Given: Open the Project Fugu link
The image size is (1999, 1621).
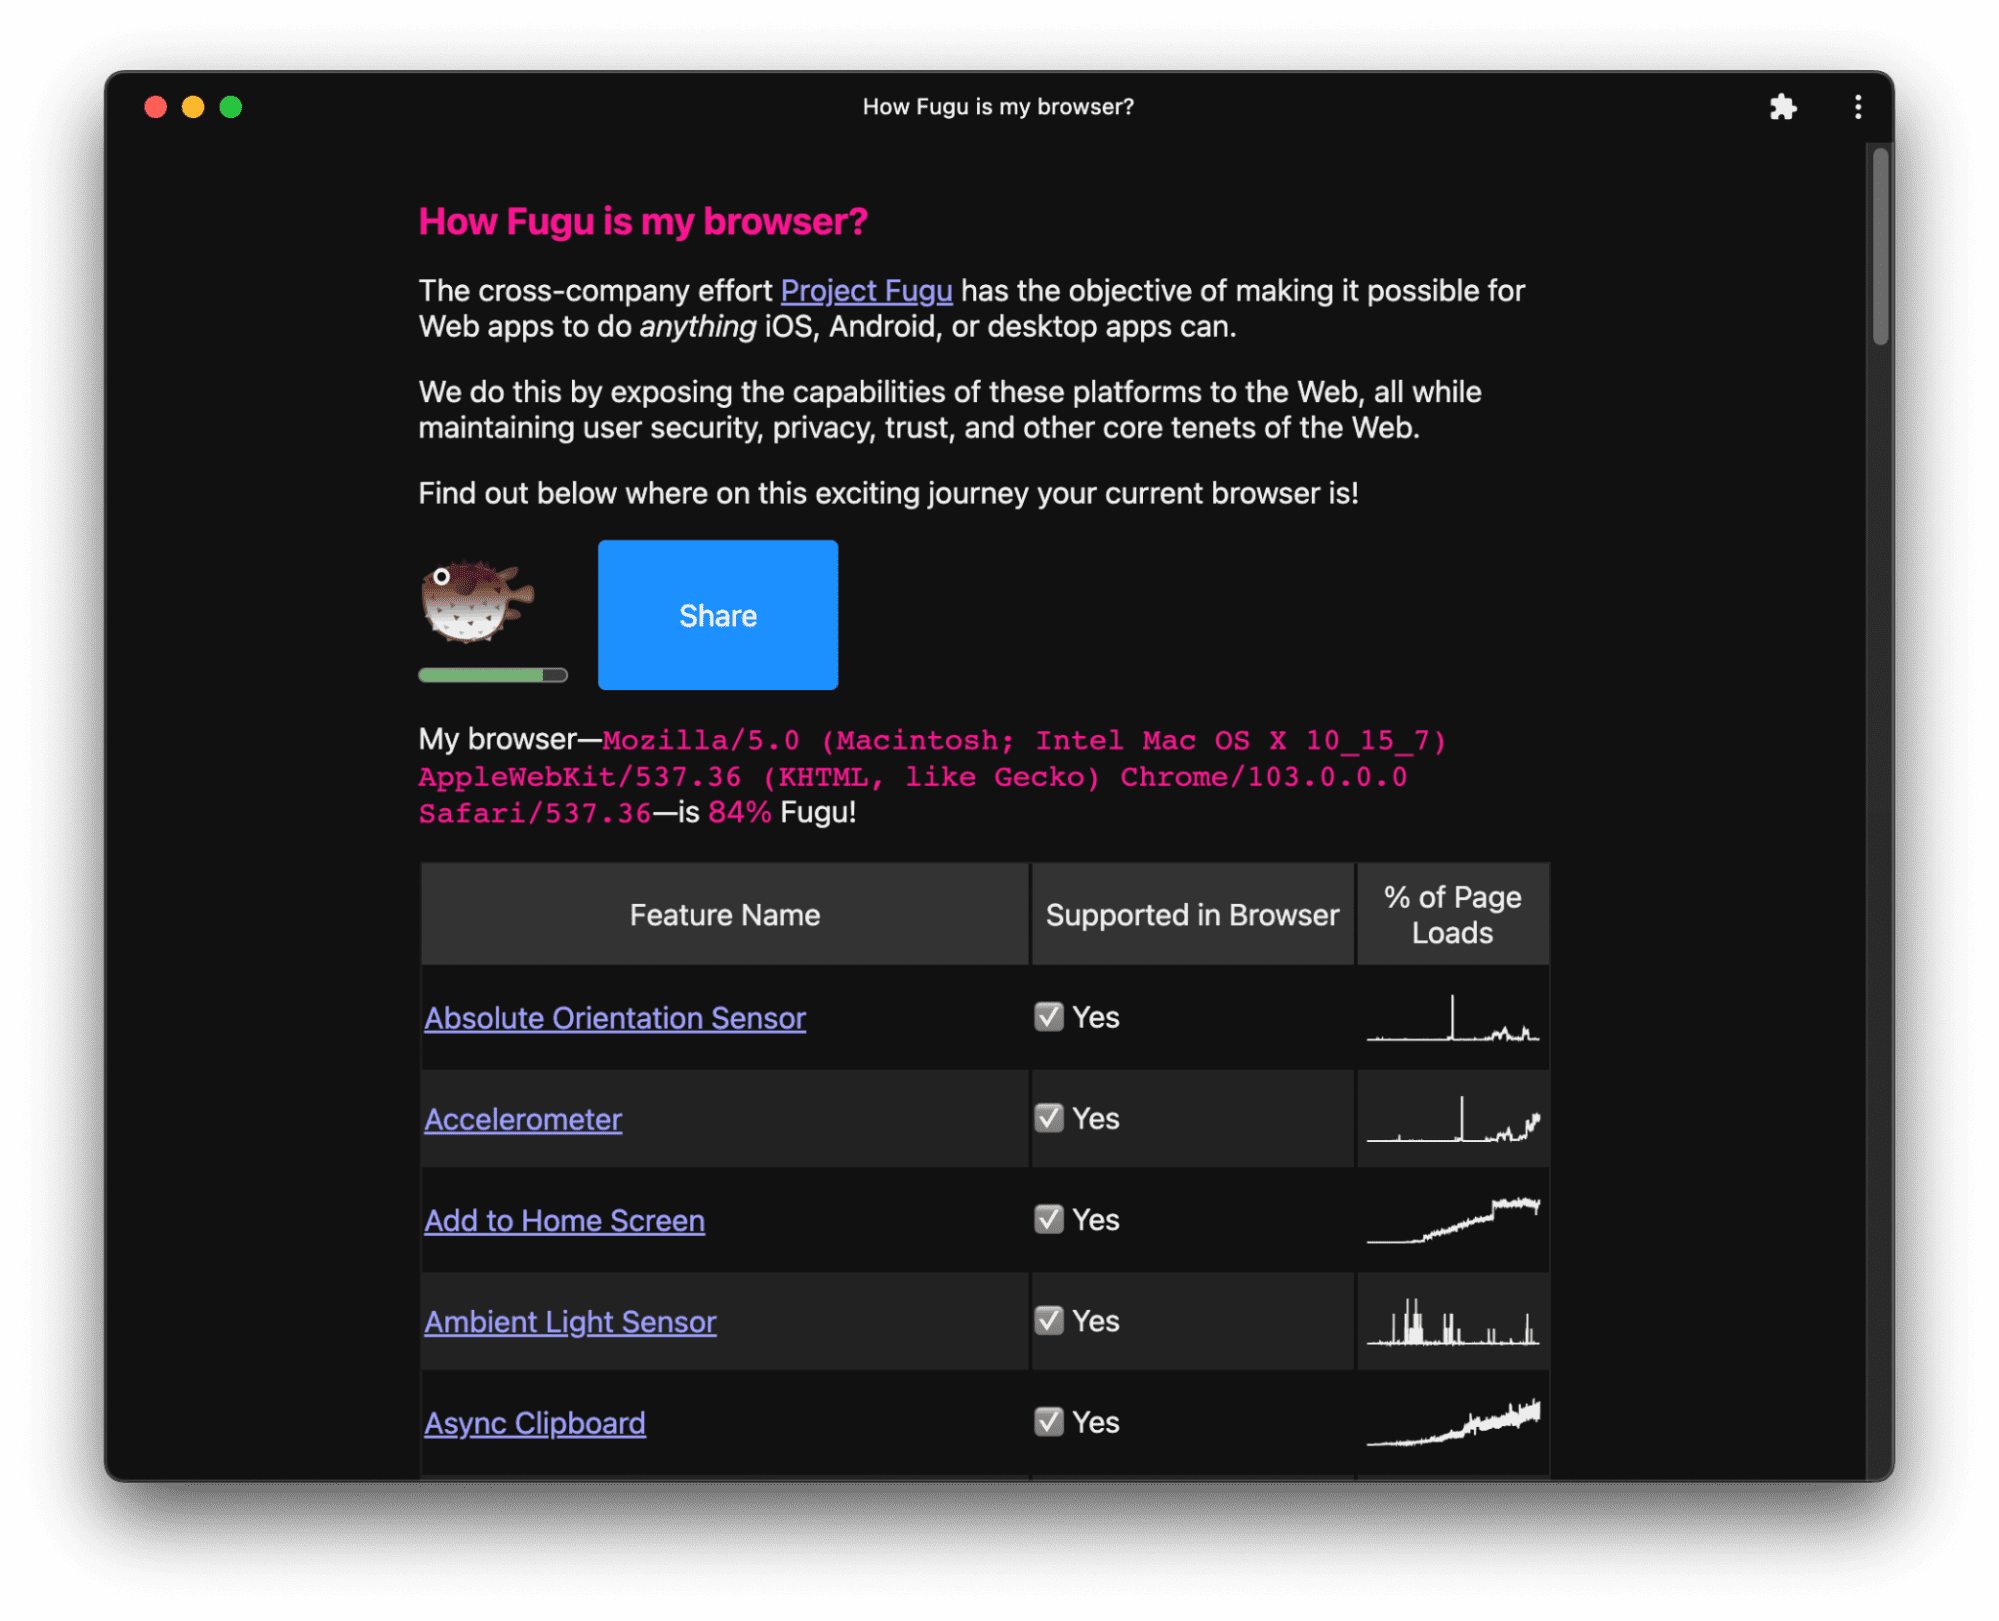Looking at the screenshot, I should click(866, 289).
